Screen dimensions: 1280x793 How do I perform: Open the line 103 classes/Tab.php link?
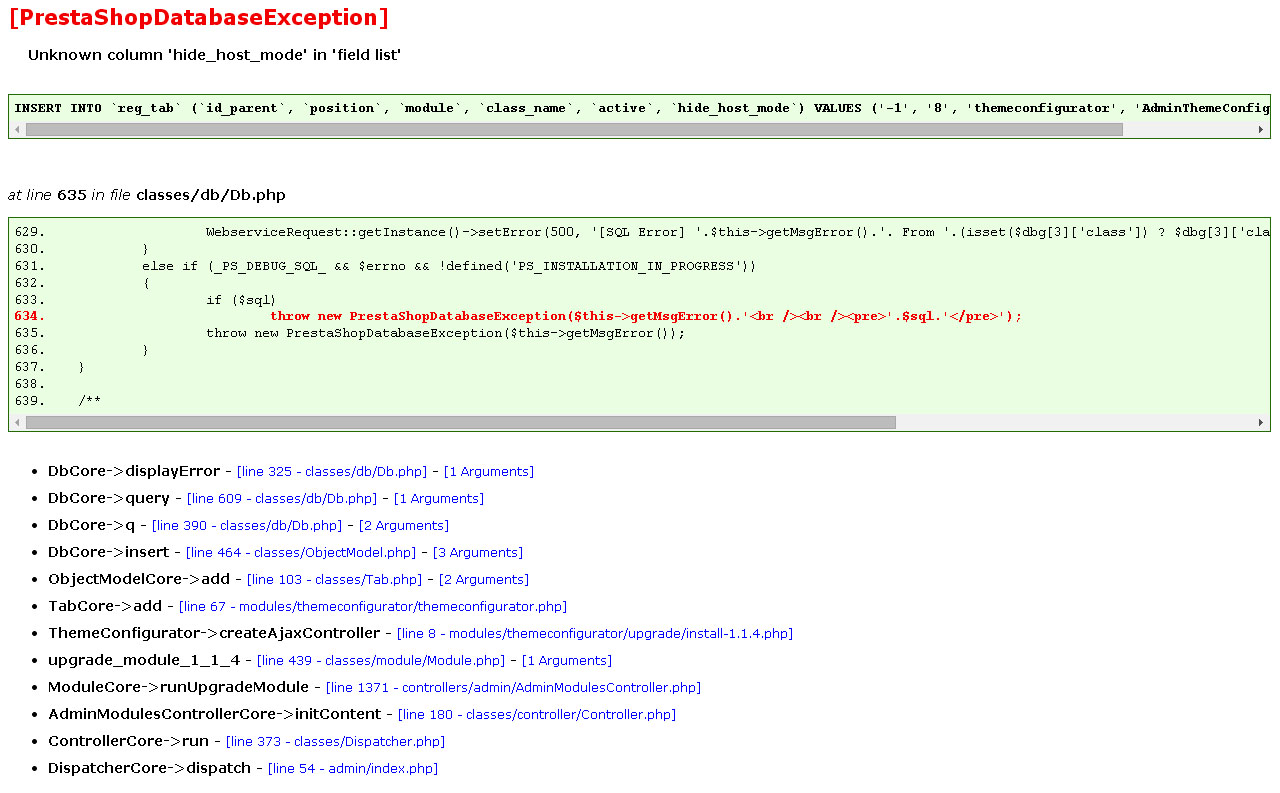click(x=334, y=579)
